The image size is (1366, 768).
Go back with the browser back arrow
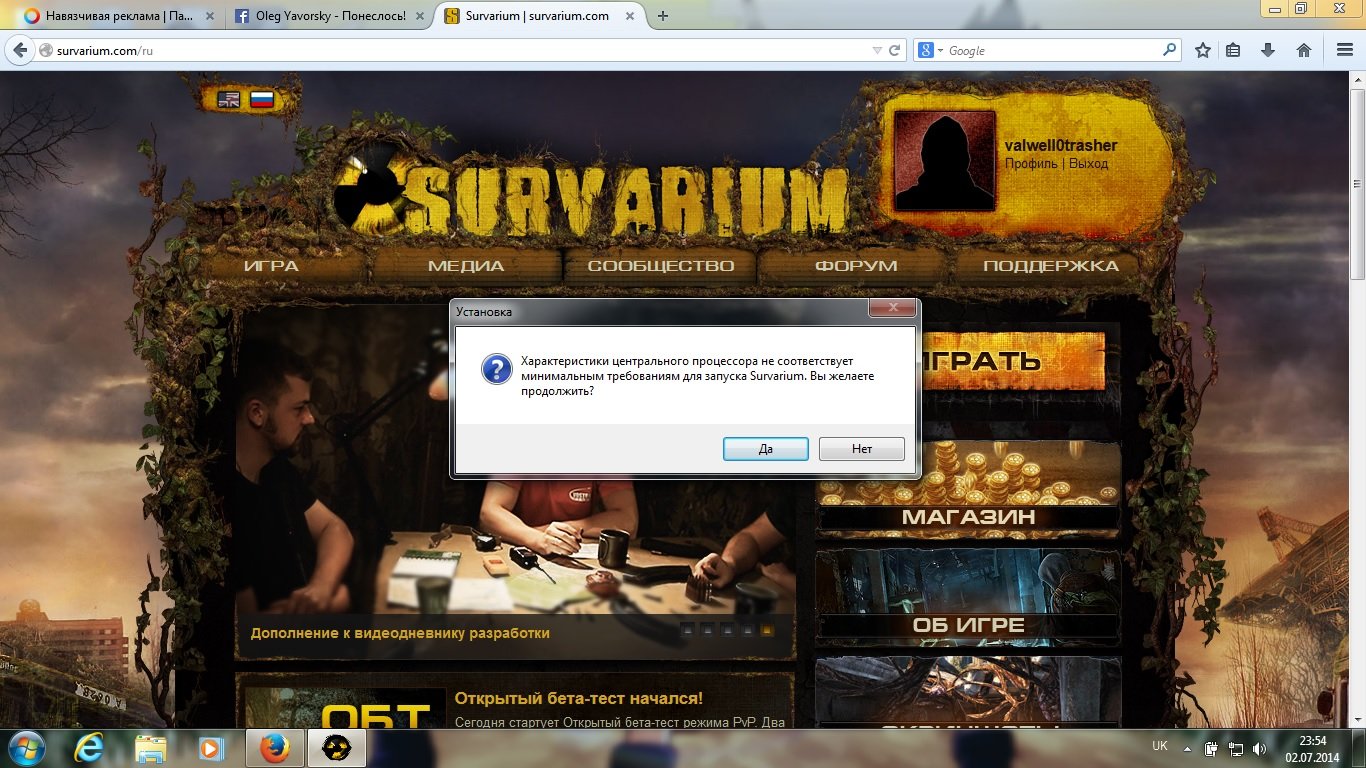pyautogui.click(x=20, y=50)
